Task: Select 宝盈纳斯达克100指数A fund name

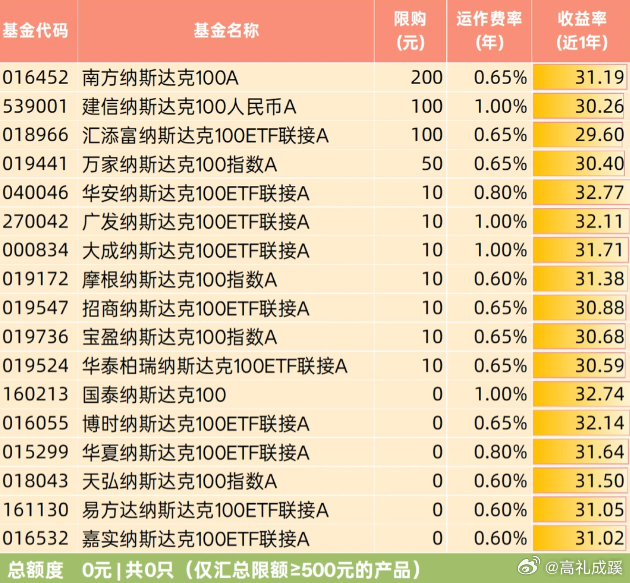Action: [x=180, y=338]
